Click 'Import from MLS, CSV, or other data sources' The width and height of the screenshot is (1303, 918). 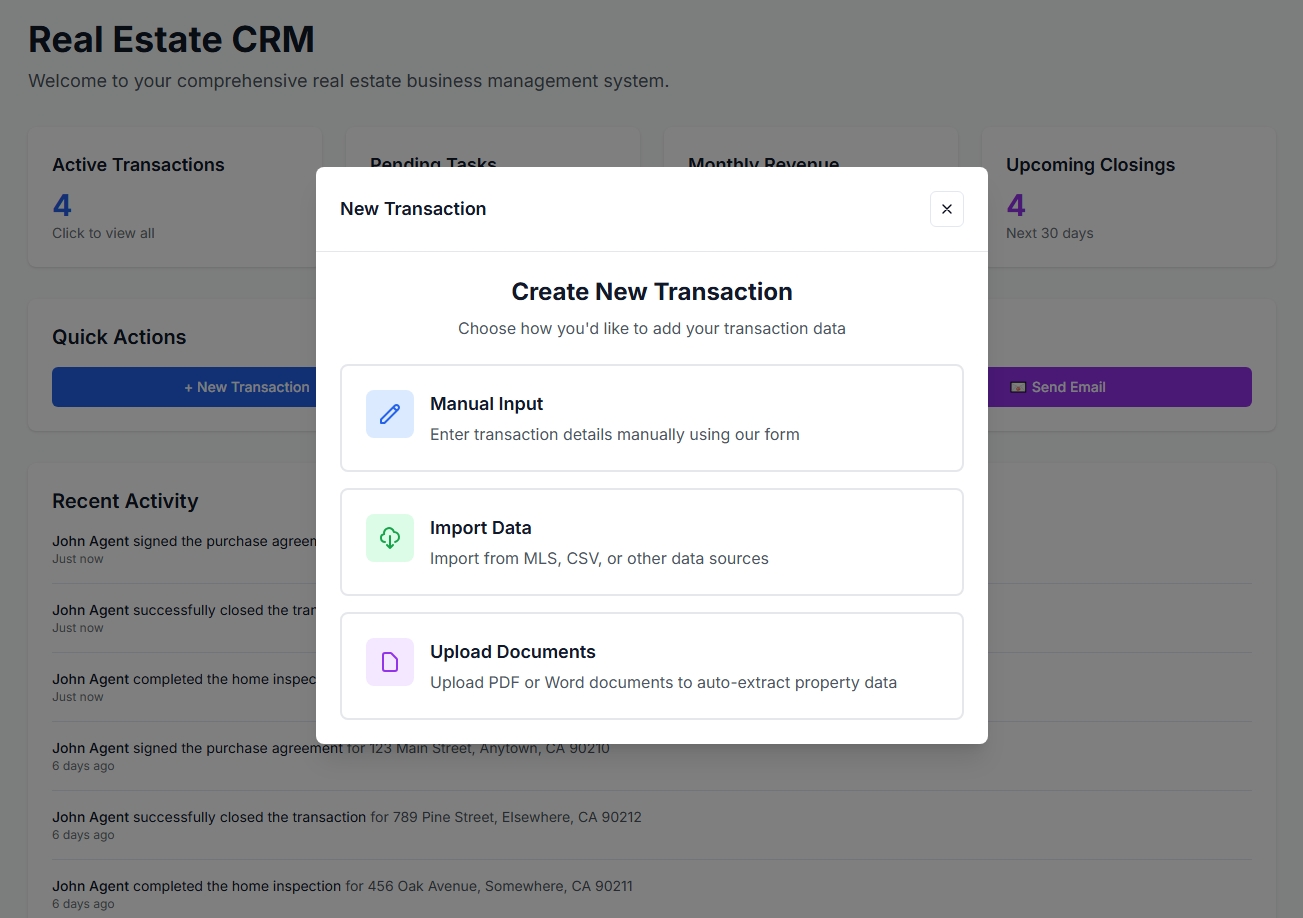coord(599,558)
